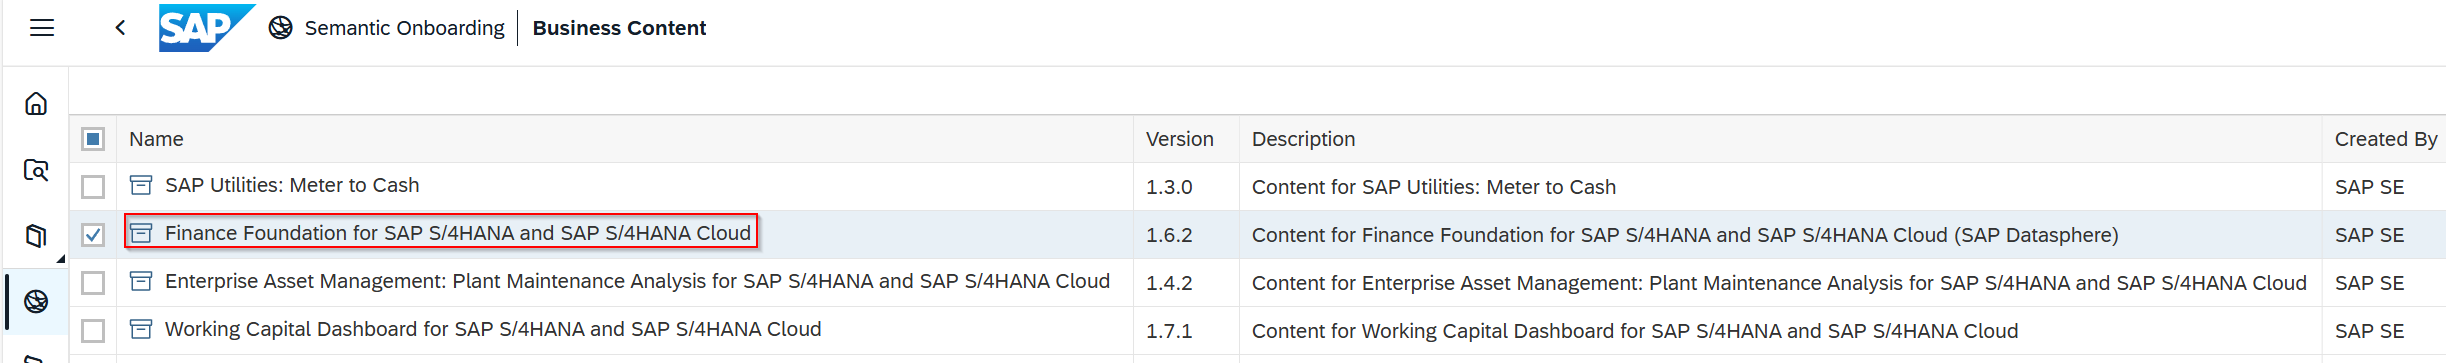Click the SAP logo
Screen dimensions: 2446x363
click(207, 28)
